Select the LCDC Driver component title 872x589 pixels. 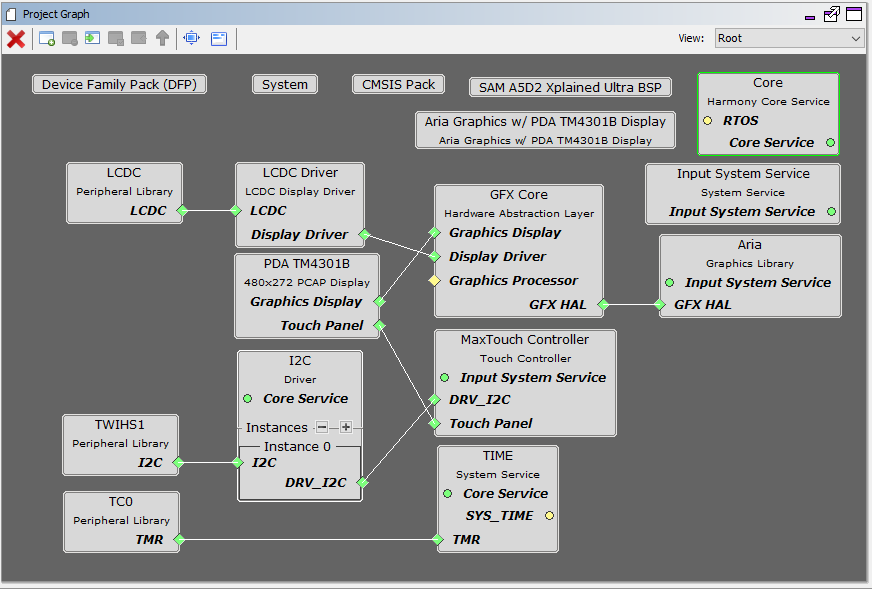click(x=300, y=173)
